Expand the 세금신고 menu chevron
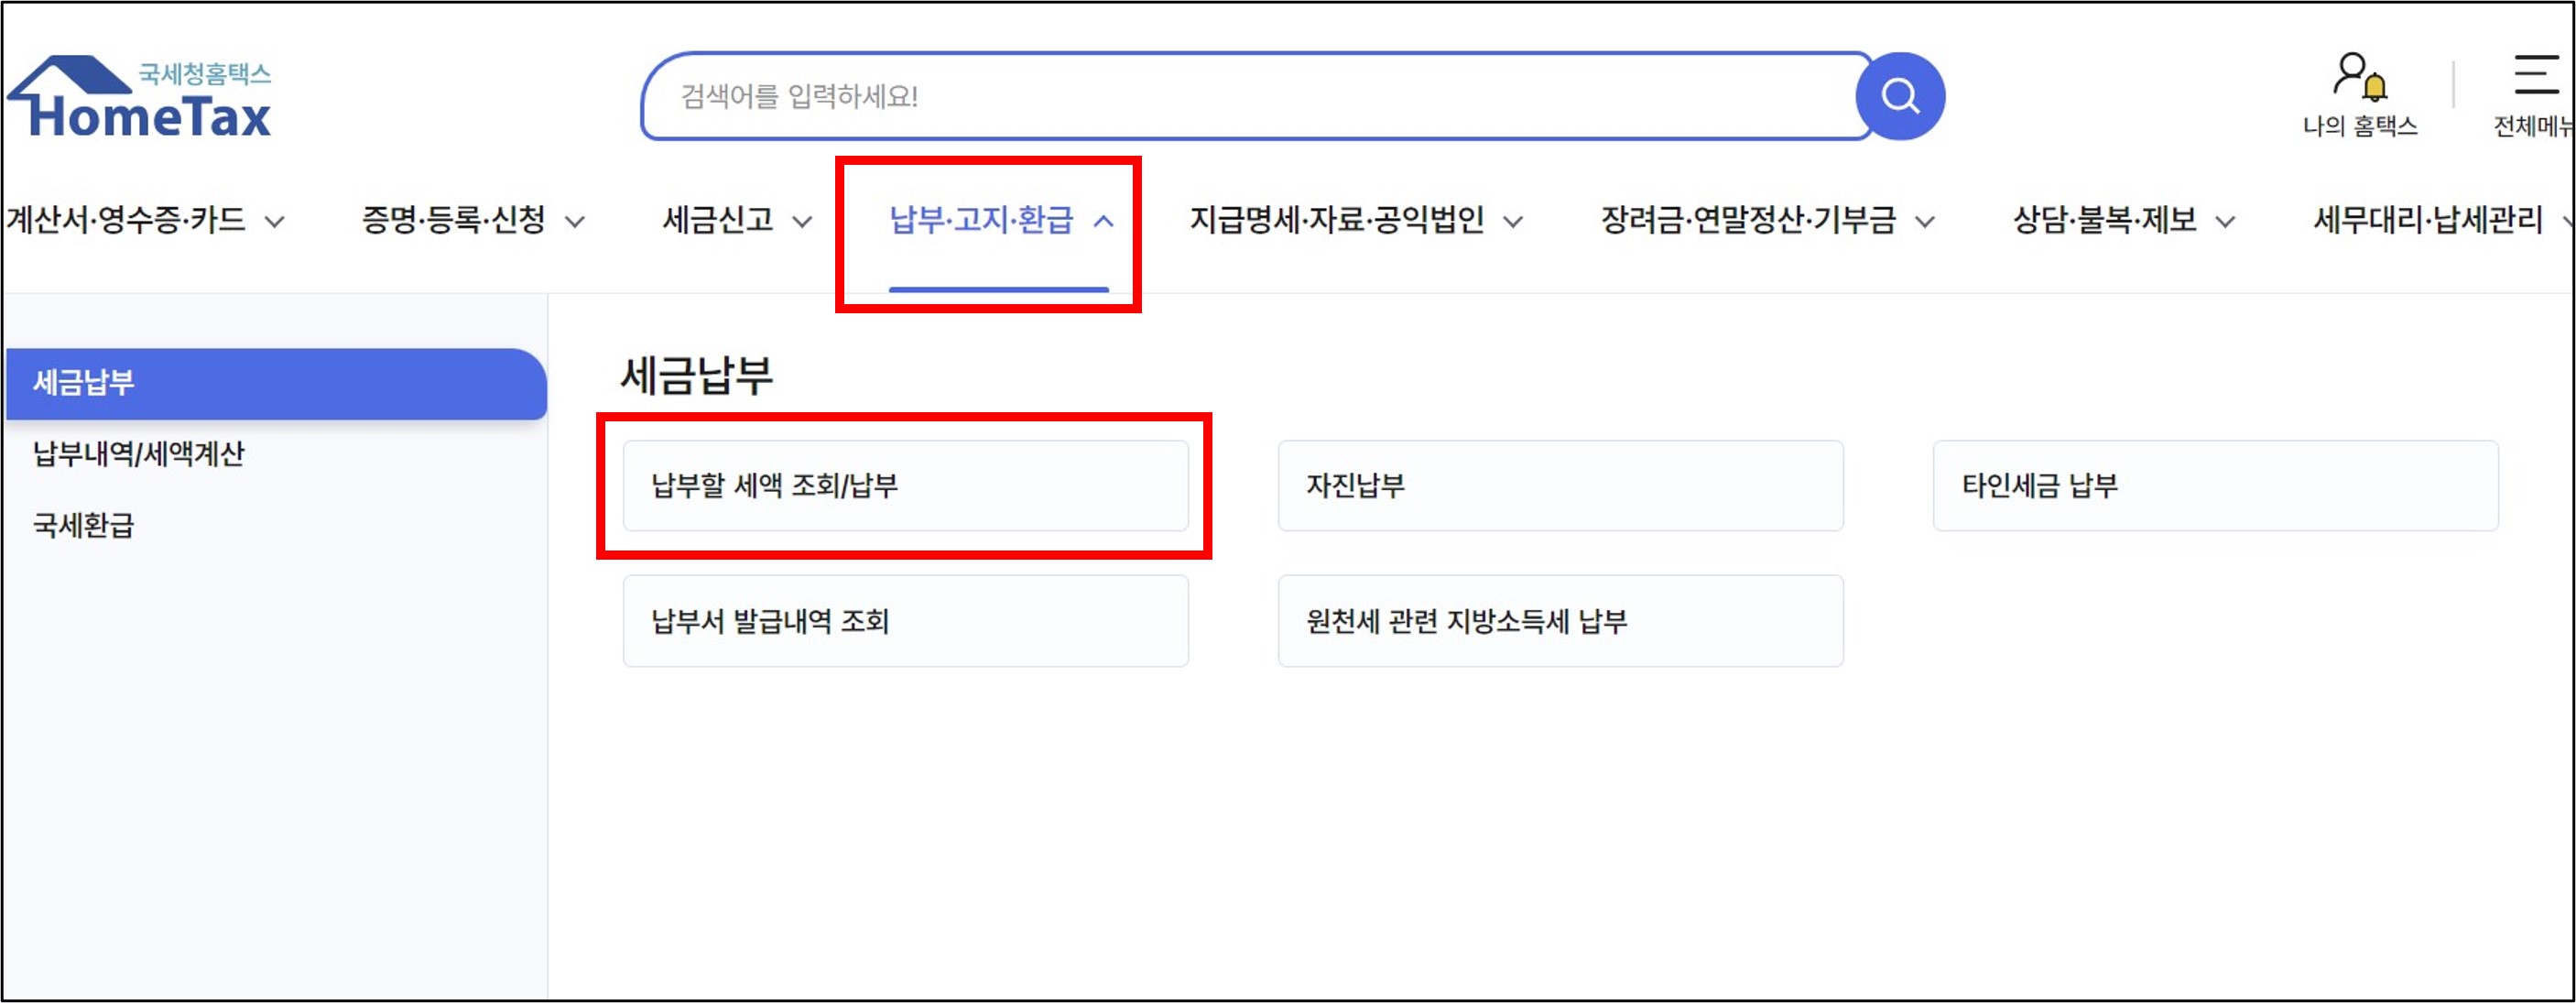 point(802,222)
